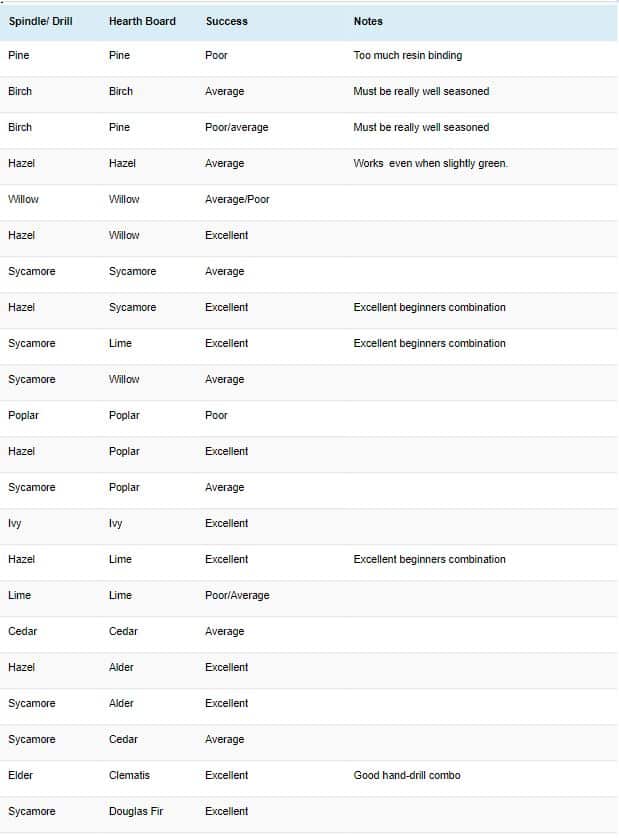
Task: Select "Lime" in the Spindle/ Drill column
Action: point(19,595)
